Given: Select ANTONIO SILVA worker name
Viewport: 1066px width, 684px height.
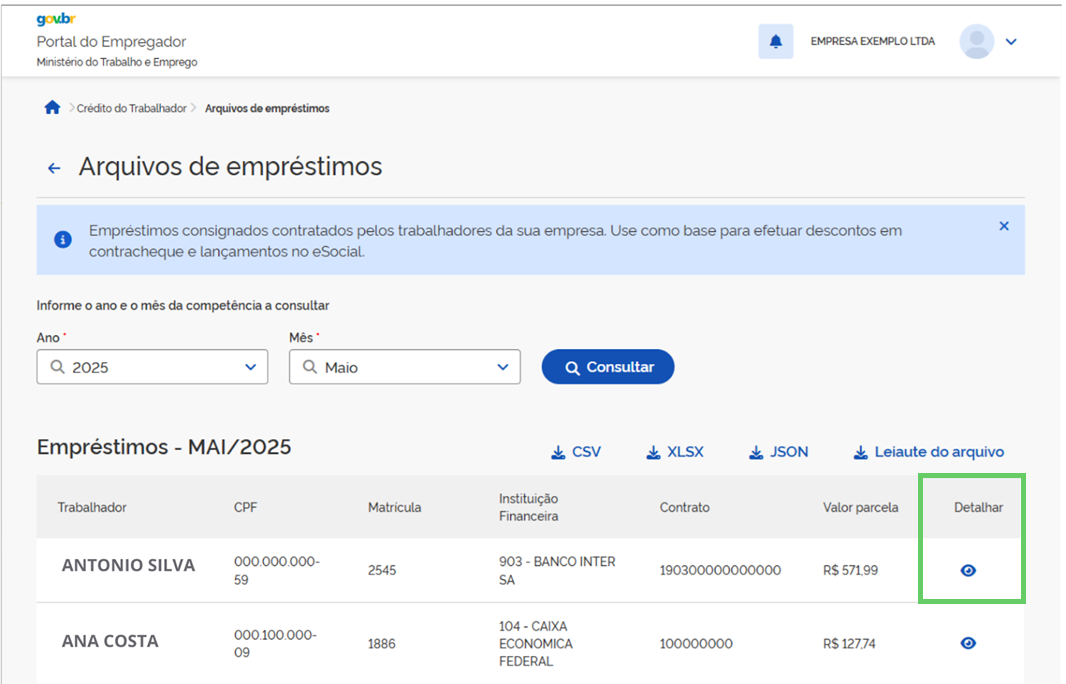Looking at the screenshot, I should [128, 565].
